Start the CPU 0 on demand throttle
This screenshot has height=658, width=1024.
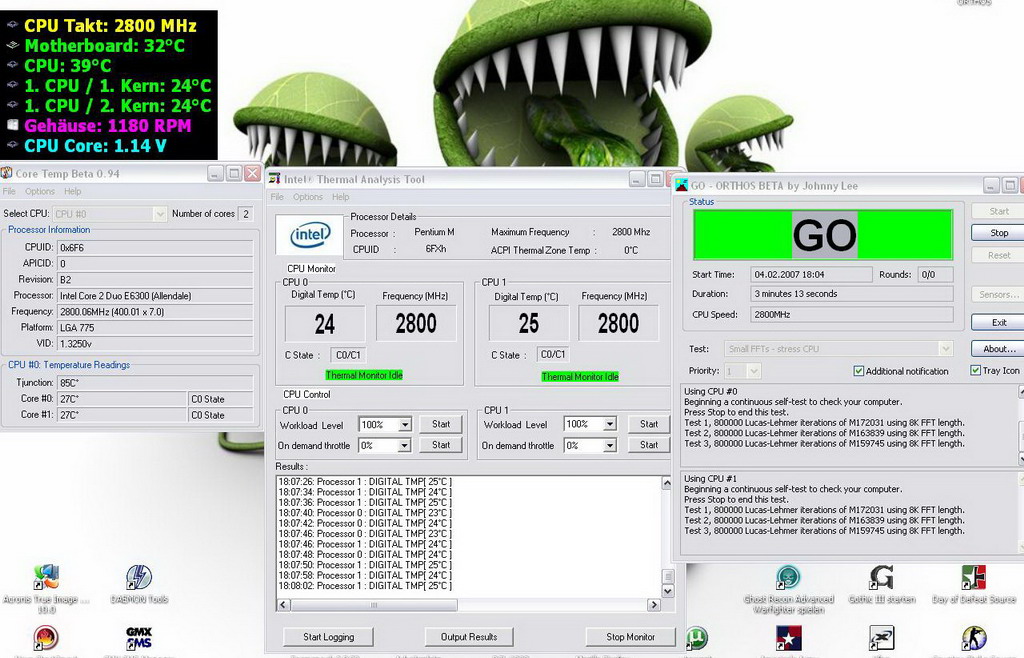pyautogui.click(x=441, y=445)
